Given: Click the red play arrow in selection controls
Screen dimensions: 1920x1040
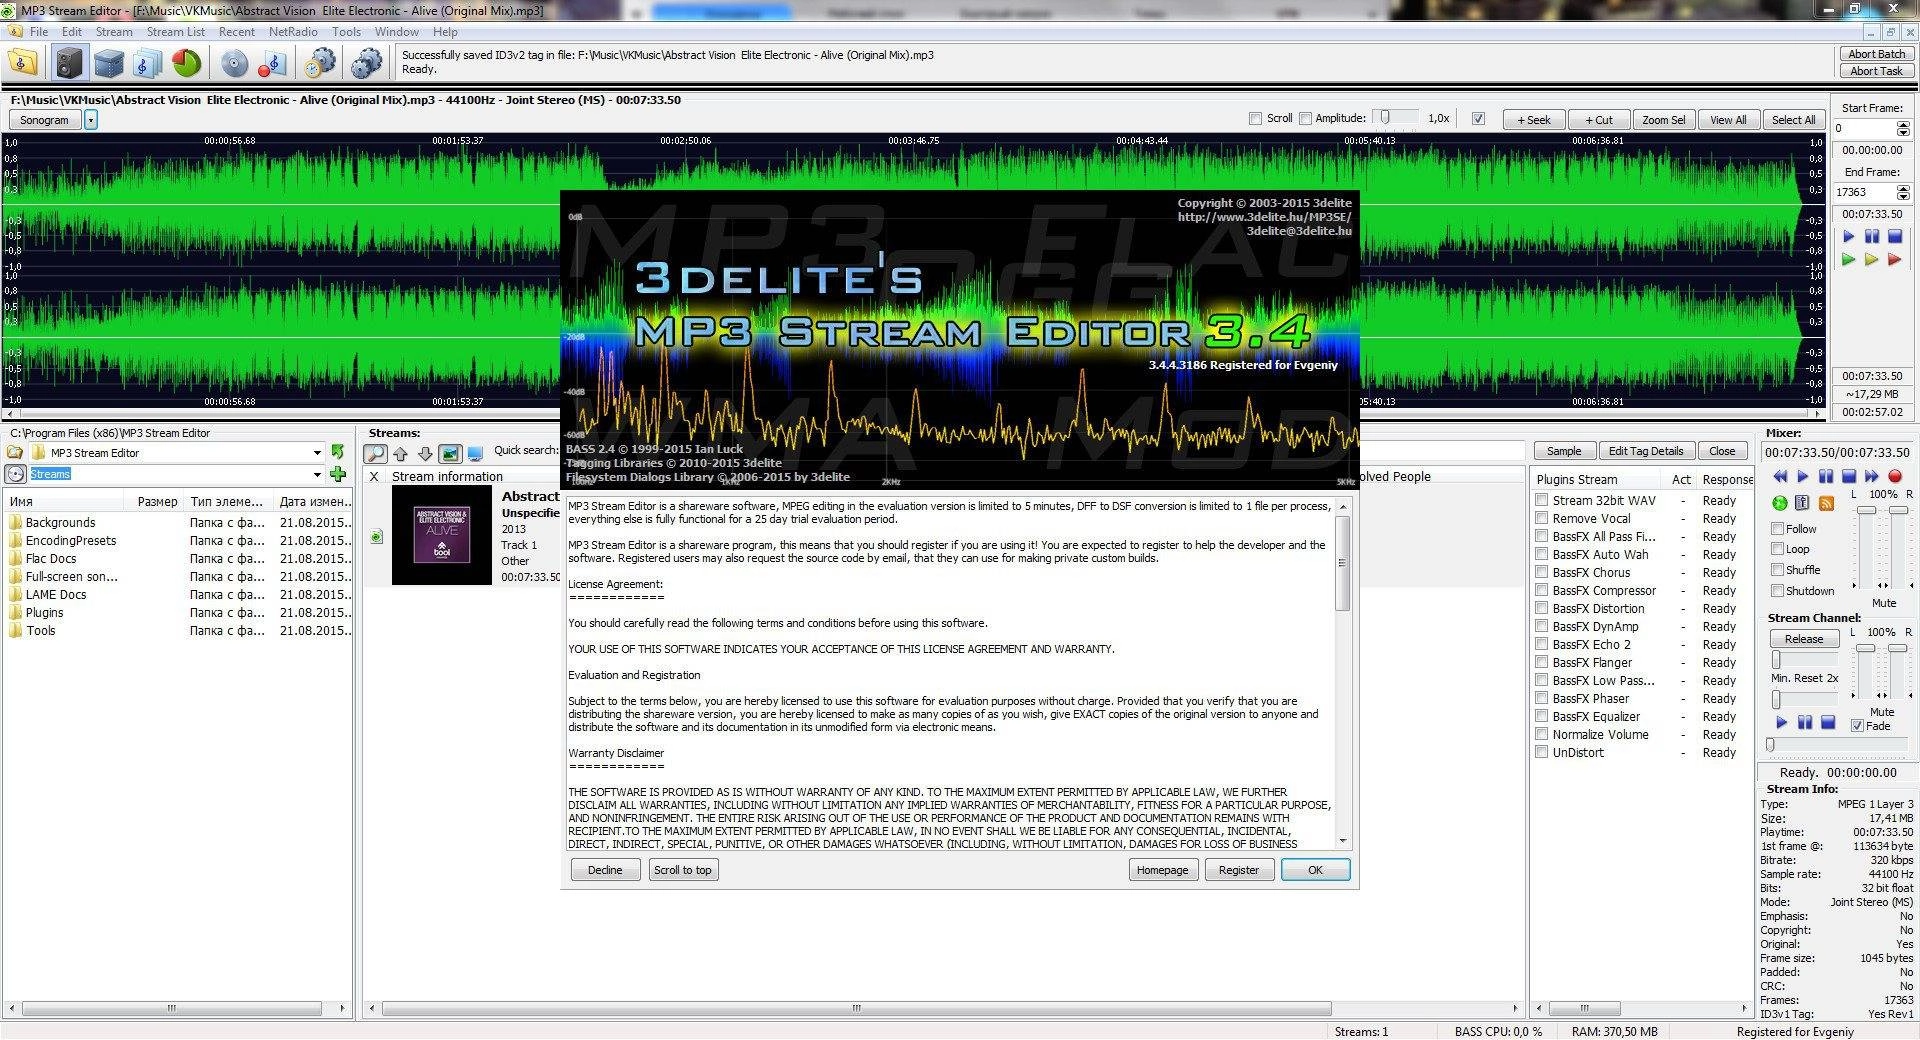Looking at the screenshot, I should (x=1894, y=260).
